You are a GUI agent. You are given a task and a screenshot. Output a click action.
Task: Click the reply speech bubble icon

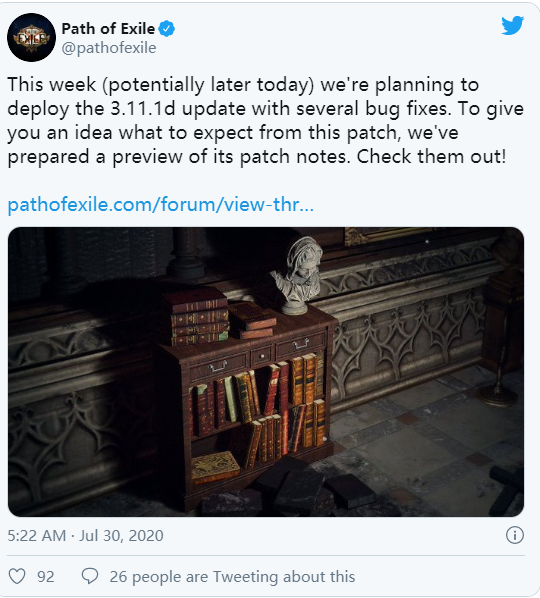point(90,576)
